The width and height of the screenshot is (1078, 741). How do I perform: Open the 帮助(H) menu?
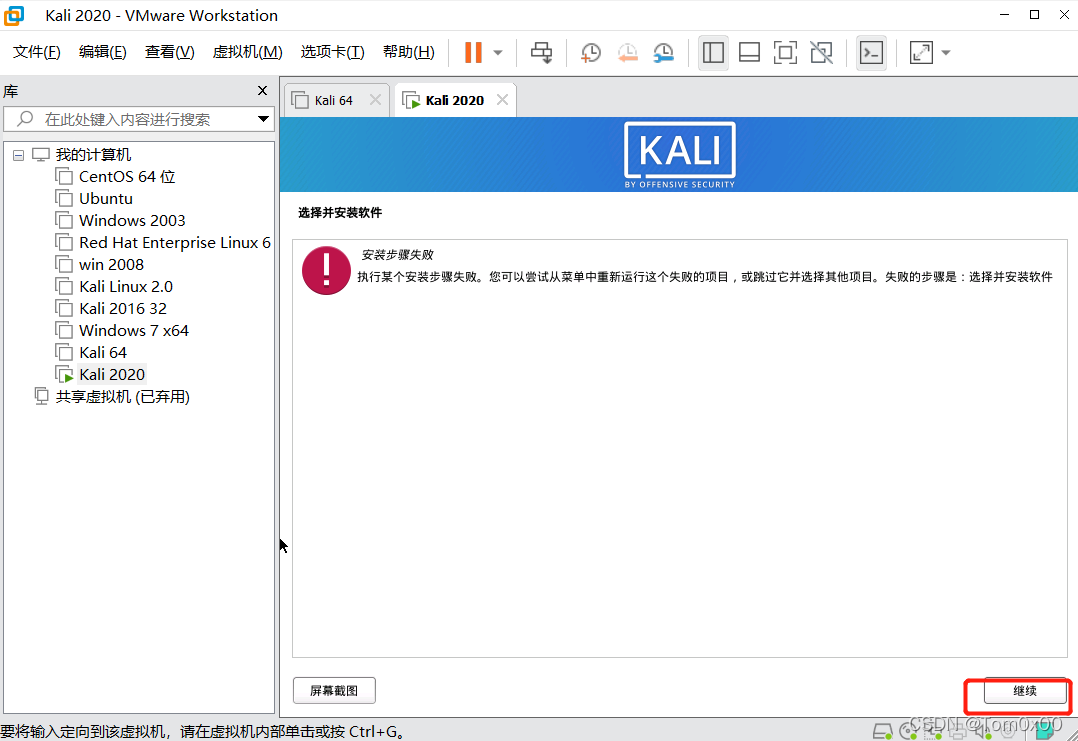(408, 52)
